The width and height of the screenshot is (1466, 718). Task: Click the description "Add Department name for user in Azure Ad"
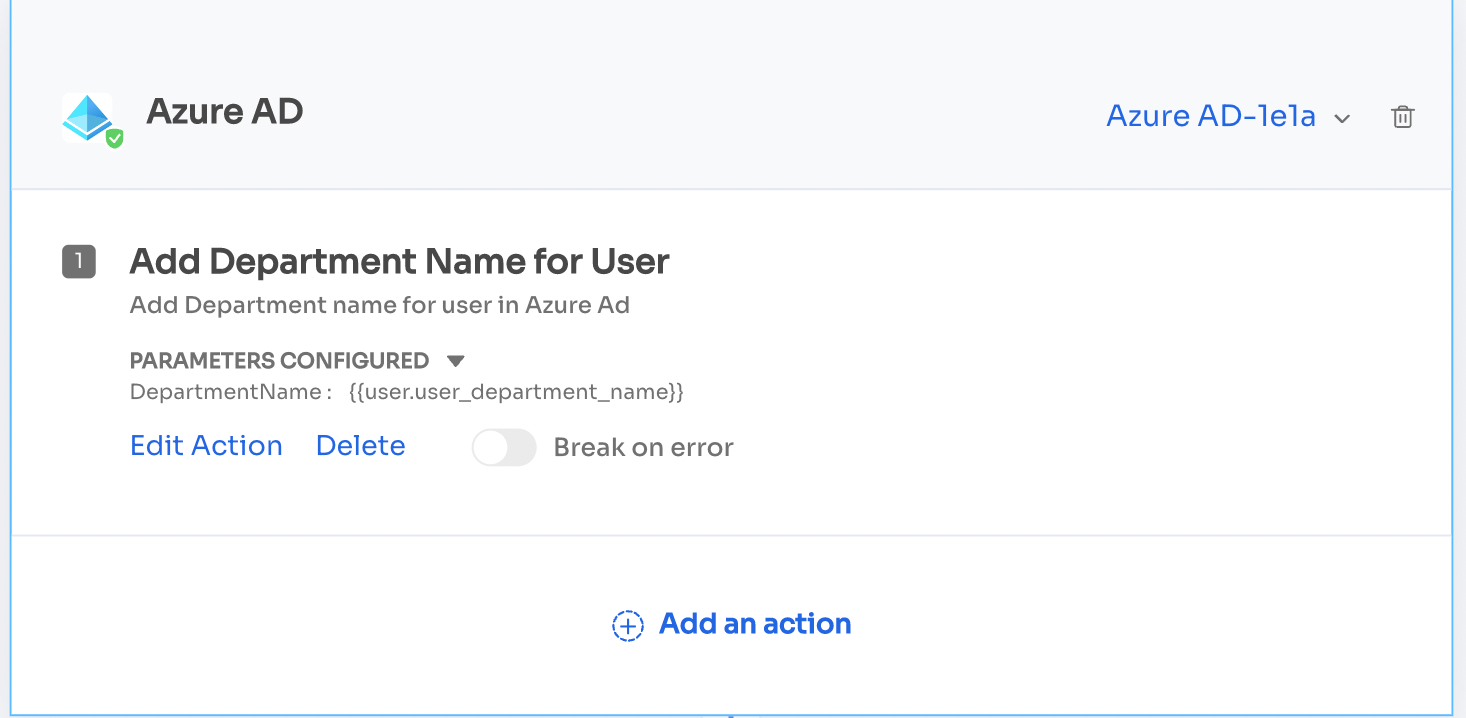pos(380,305)
